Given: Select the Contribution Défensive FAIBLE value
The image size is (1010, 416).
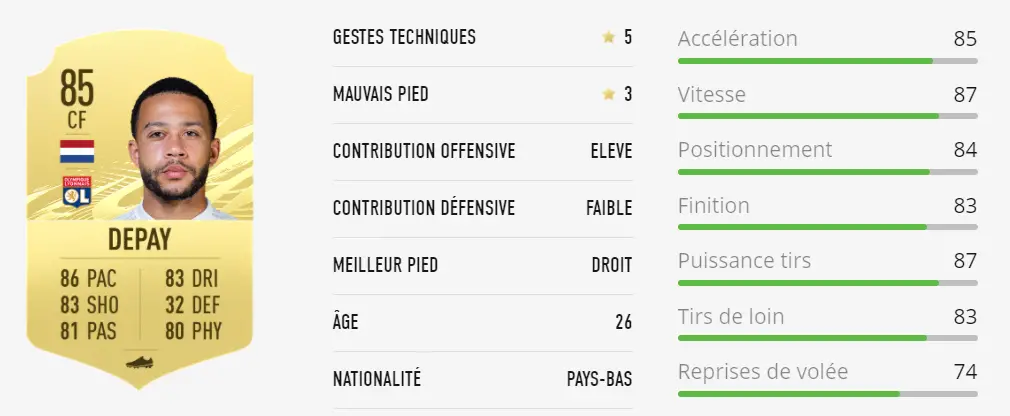Looking at the screenshot, I should point(609,208).
